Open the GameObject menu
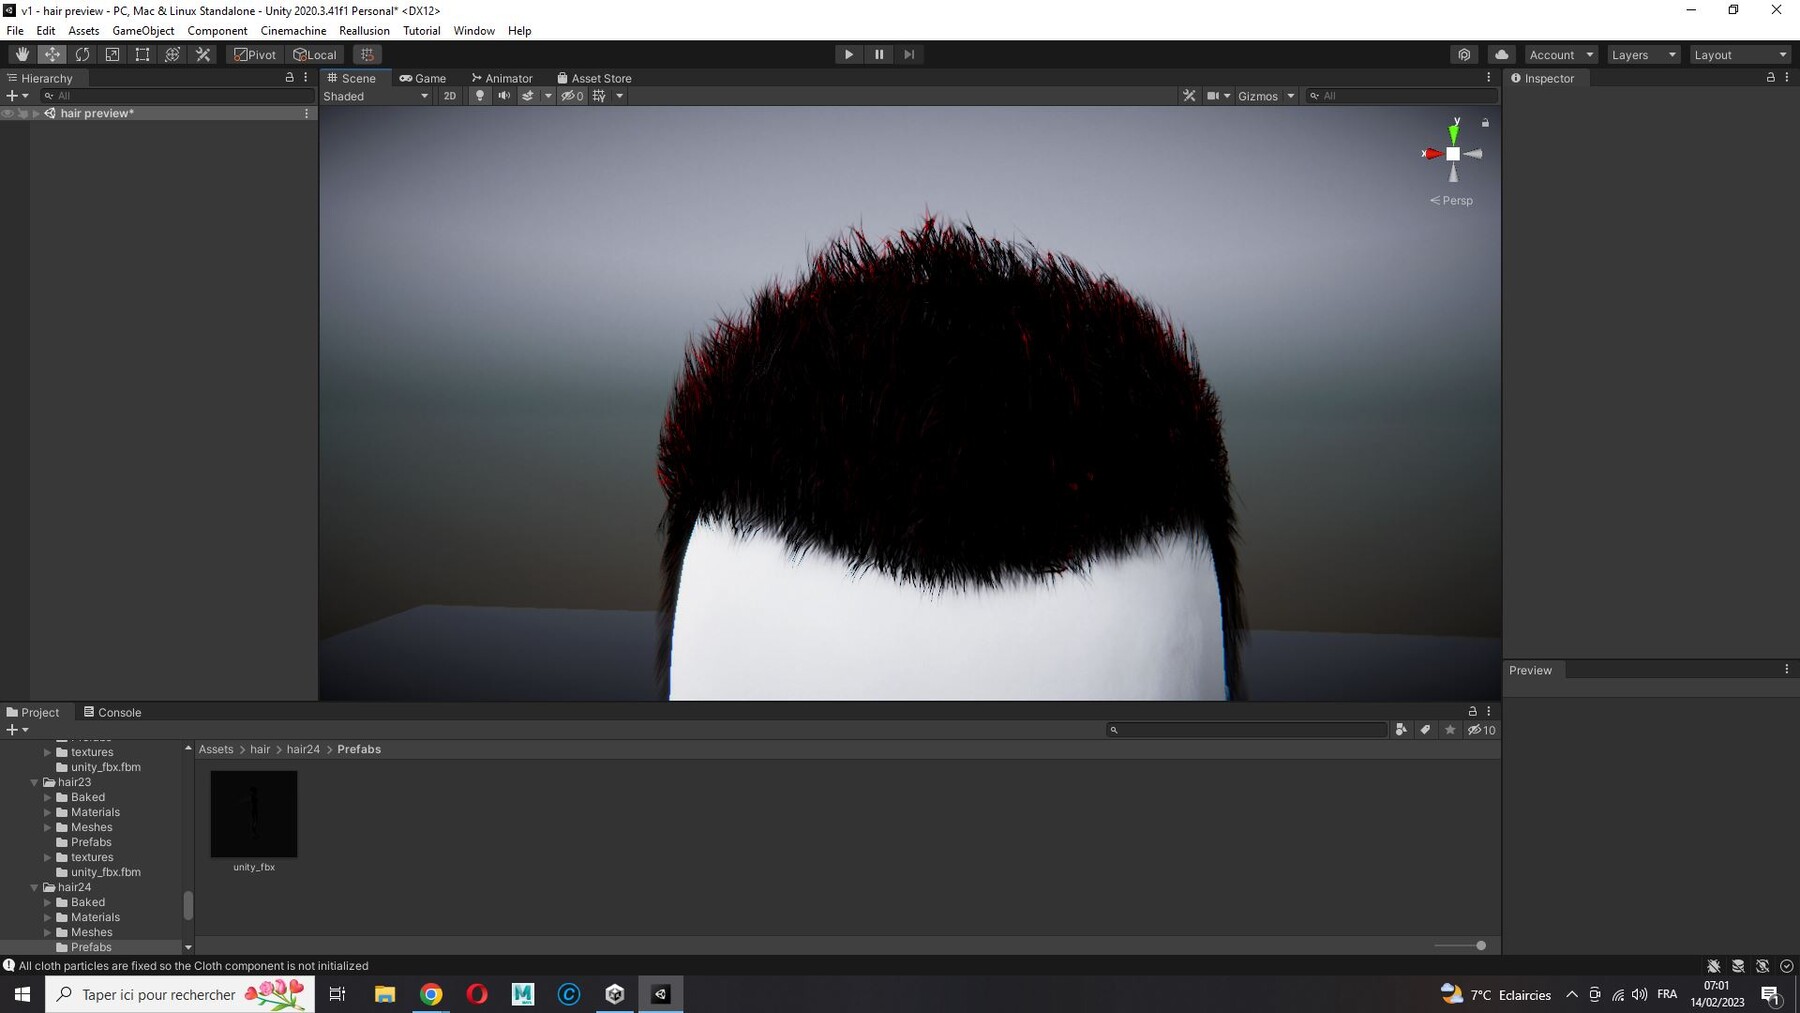Image resolution: width=1800 pixels, height=1013 pixels. (x=143, y=31)
